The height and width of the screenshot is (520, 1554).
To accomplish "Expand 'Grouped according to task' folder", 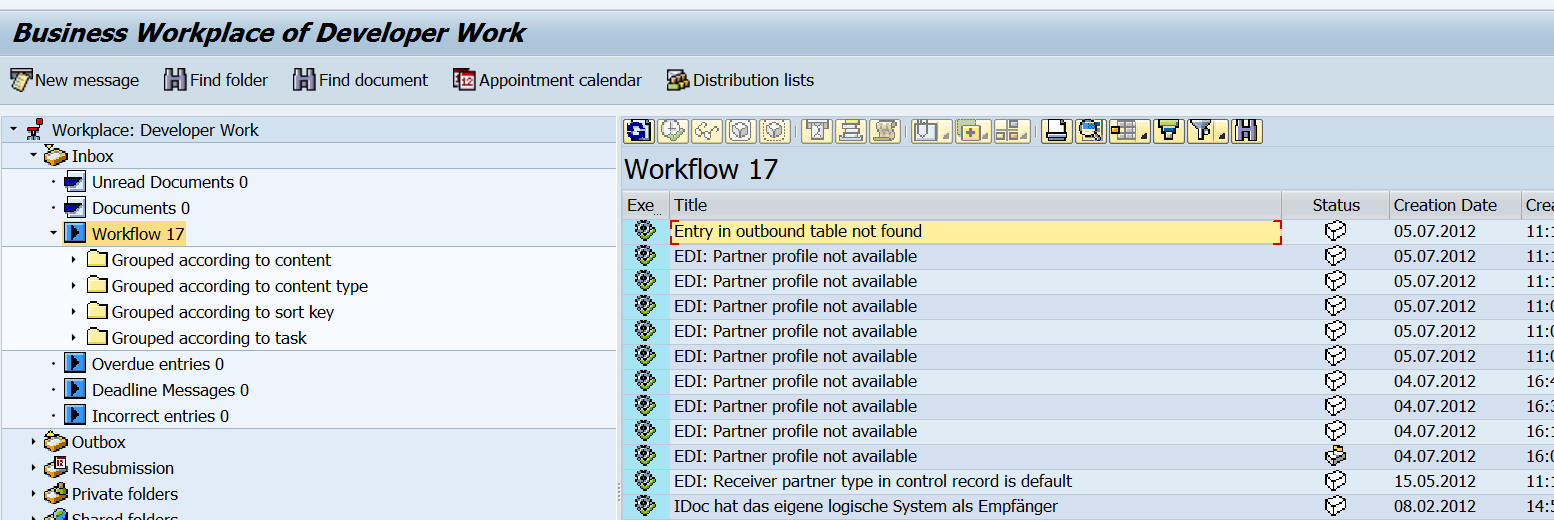I will tap(73, 338).
